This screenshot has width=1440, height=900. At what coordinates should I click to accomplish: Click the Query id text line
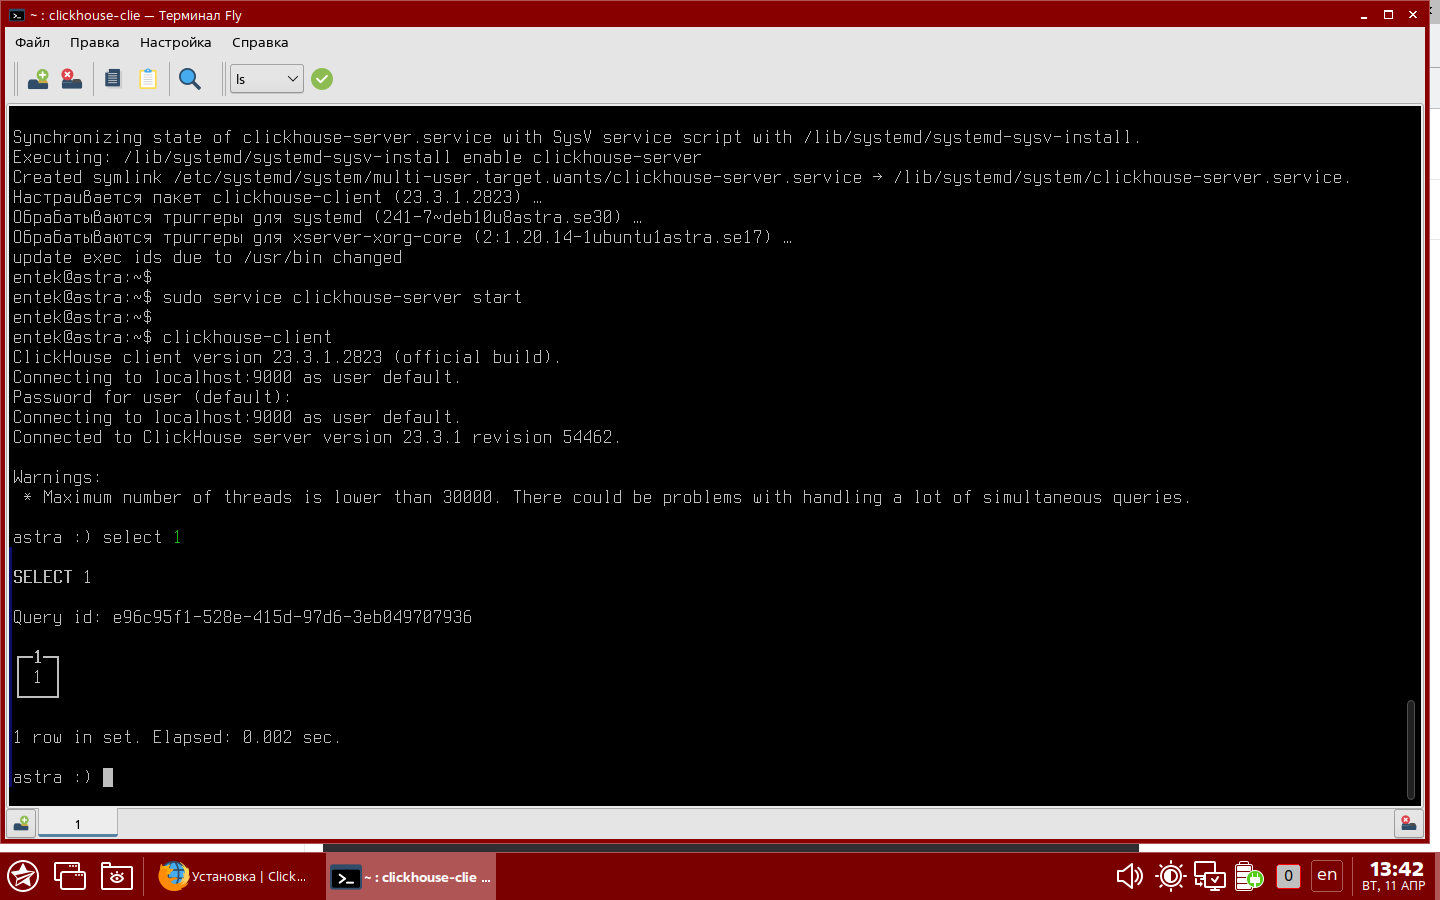point(242,617)
